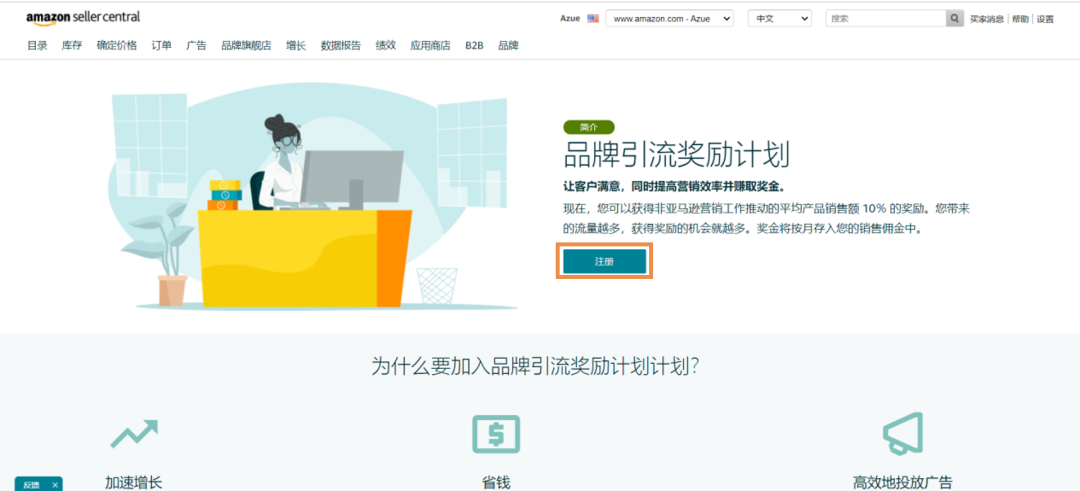Click the 注册 register button

click(x=604, y=262)
